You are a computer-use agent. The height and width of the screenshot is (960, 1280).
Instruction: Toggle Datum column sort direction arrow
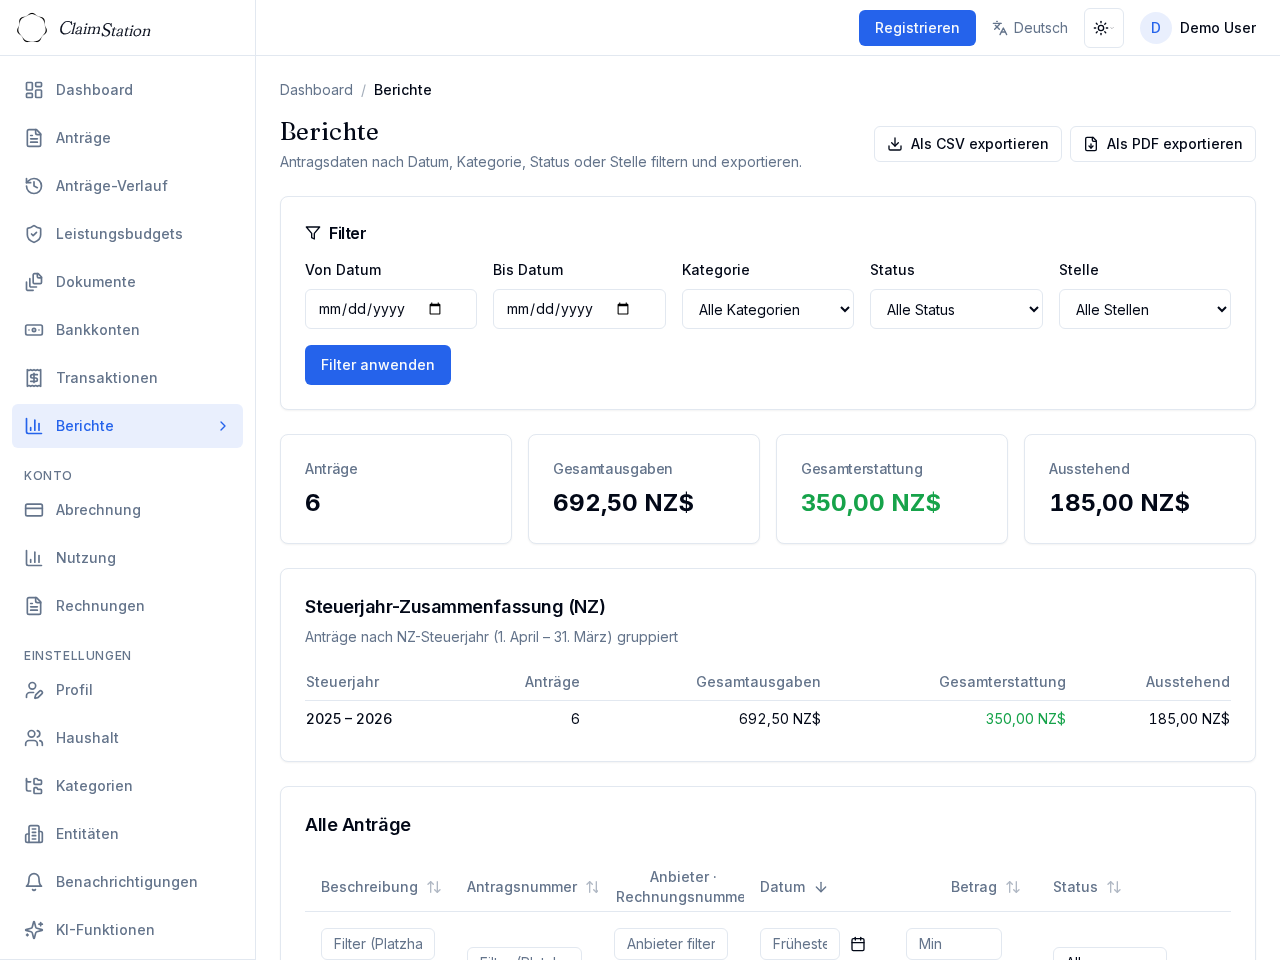coord(821,887)
